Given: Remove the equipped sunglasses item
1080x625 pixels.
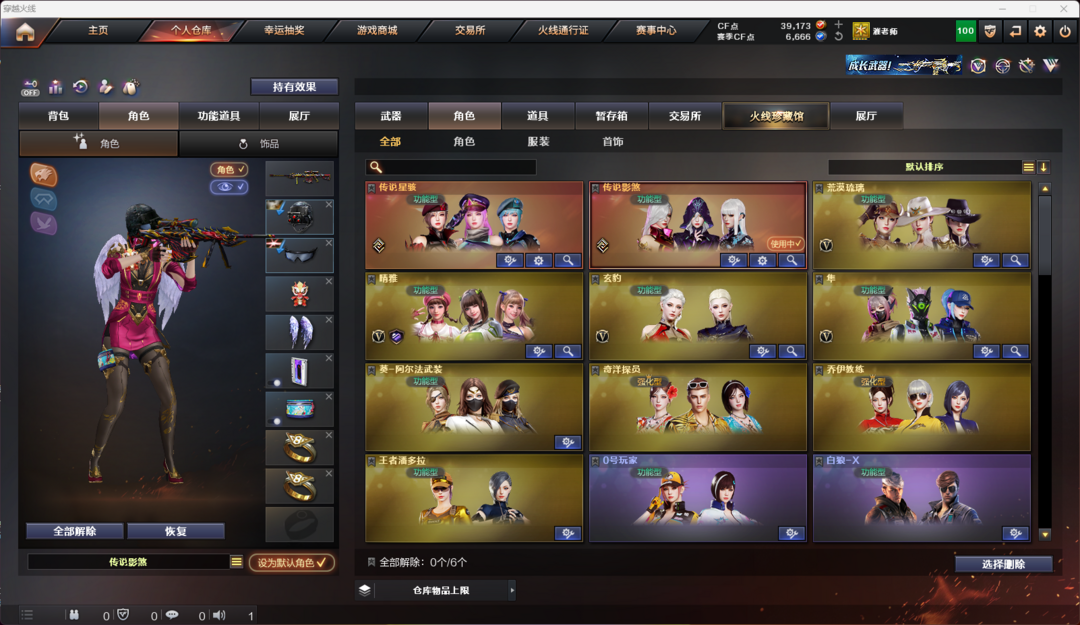Looking at the screenshot, I should click(x=329, y=243).
